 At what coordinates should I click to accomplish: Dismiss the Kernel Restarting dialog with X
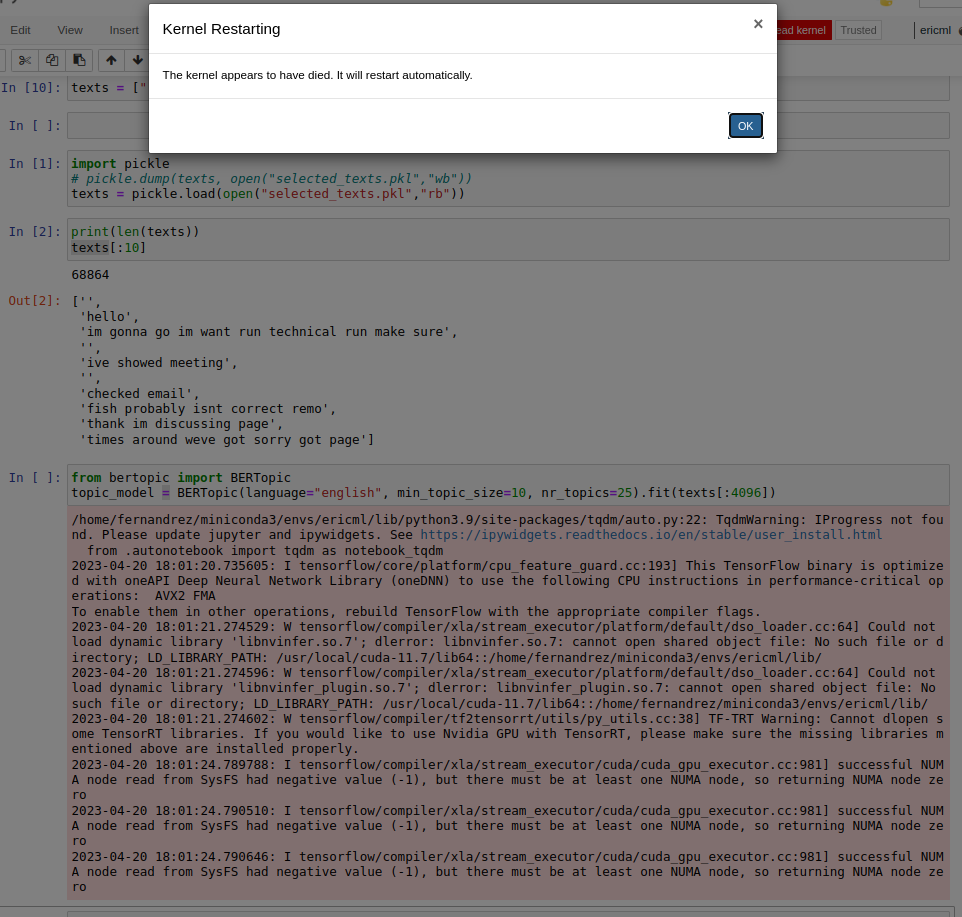[757, 23]
